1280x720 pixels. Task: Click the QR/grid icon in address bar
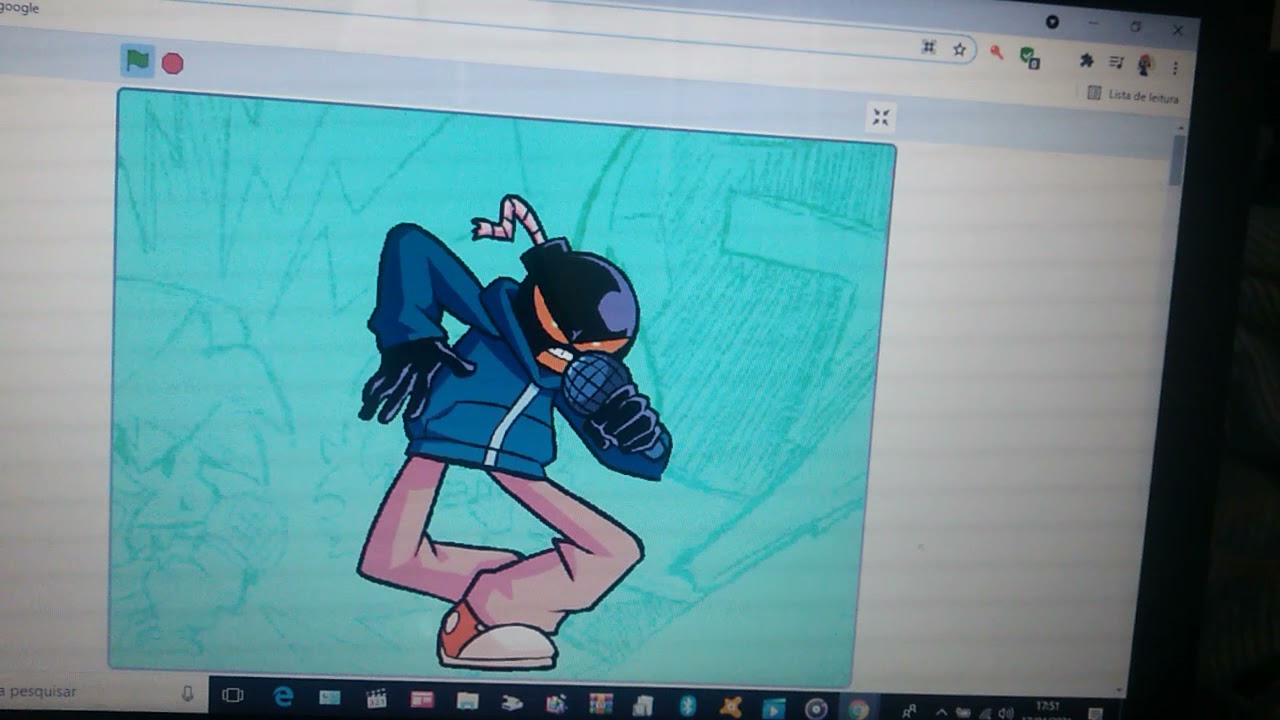(x=929, y=46)
